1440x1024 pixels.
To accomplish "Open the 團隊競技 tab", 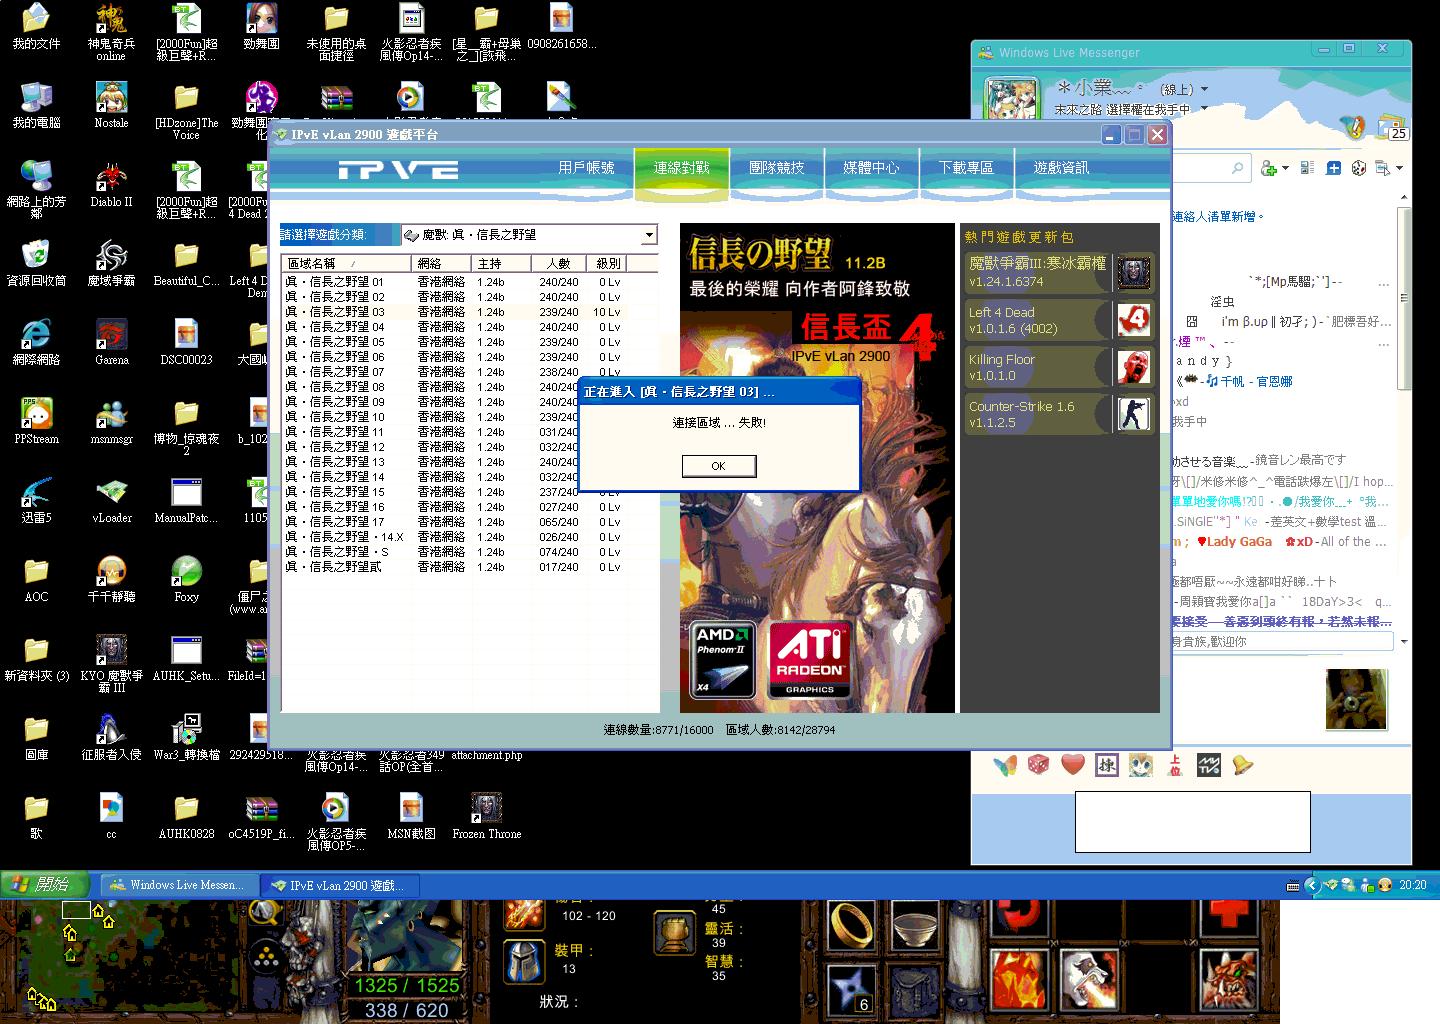I will click(776, 168).
